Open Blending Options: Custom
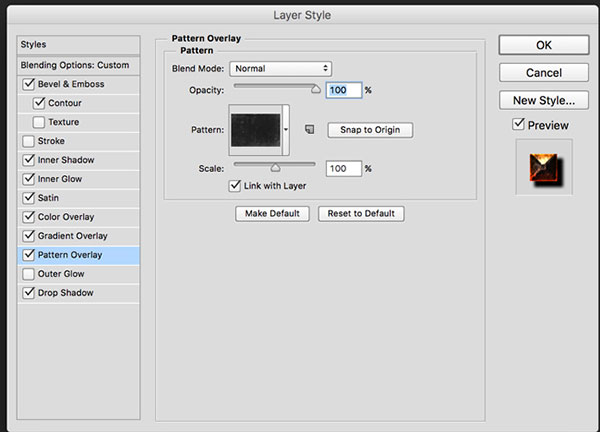Viewport: 600px width, 432px height. click(78, 65)
